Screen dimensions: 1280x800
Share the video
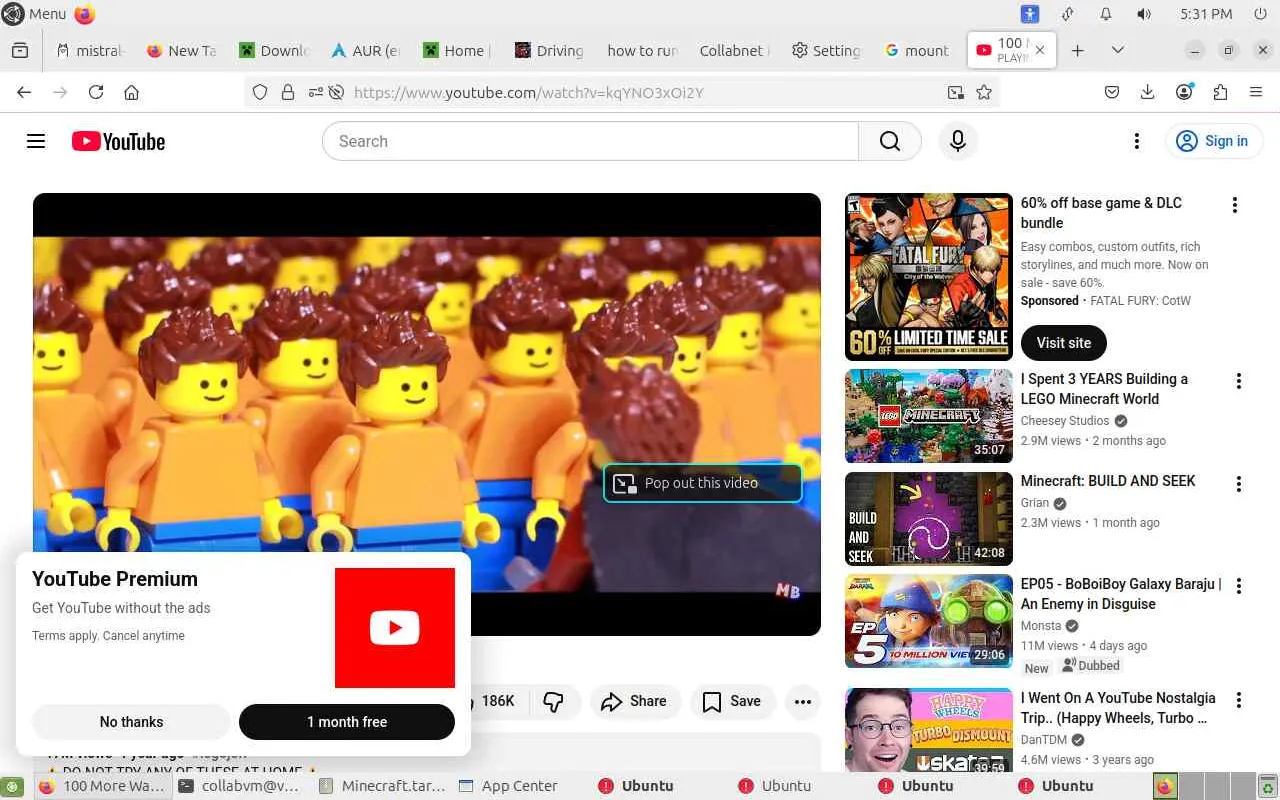[x=634, y=701]
